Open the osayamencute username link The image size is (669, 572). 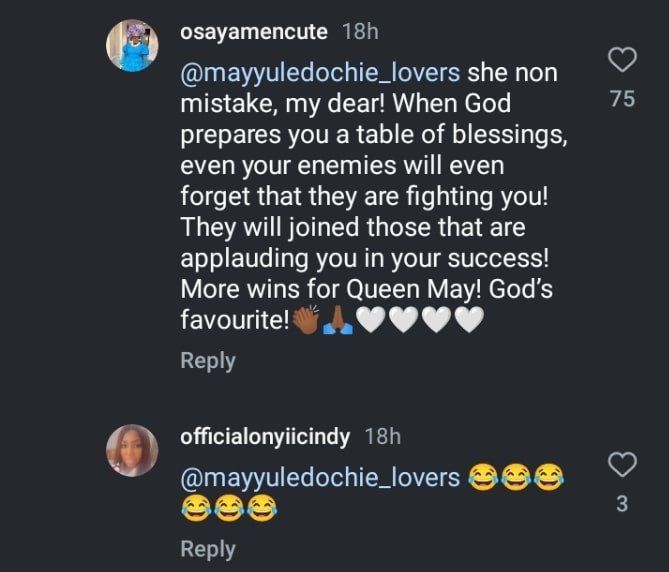(x=253, y=32)
